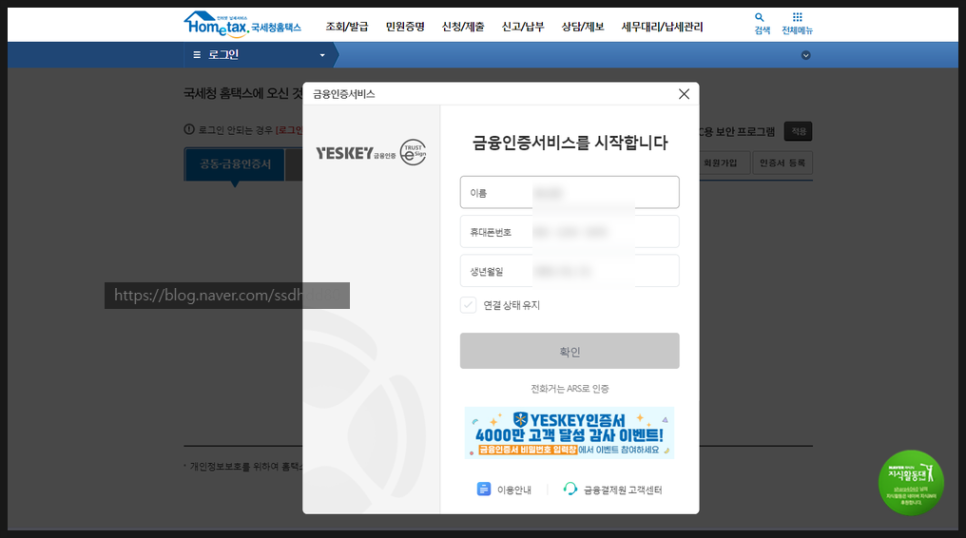Click the Hometax logo

(x=242, y=25)
